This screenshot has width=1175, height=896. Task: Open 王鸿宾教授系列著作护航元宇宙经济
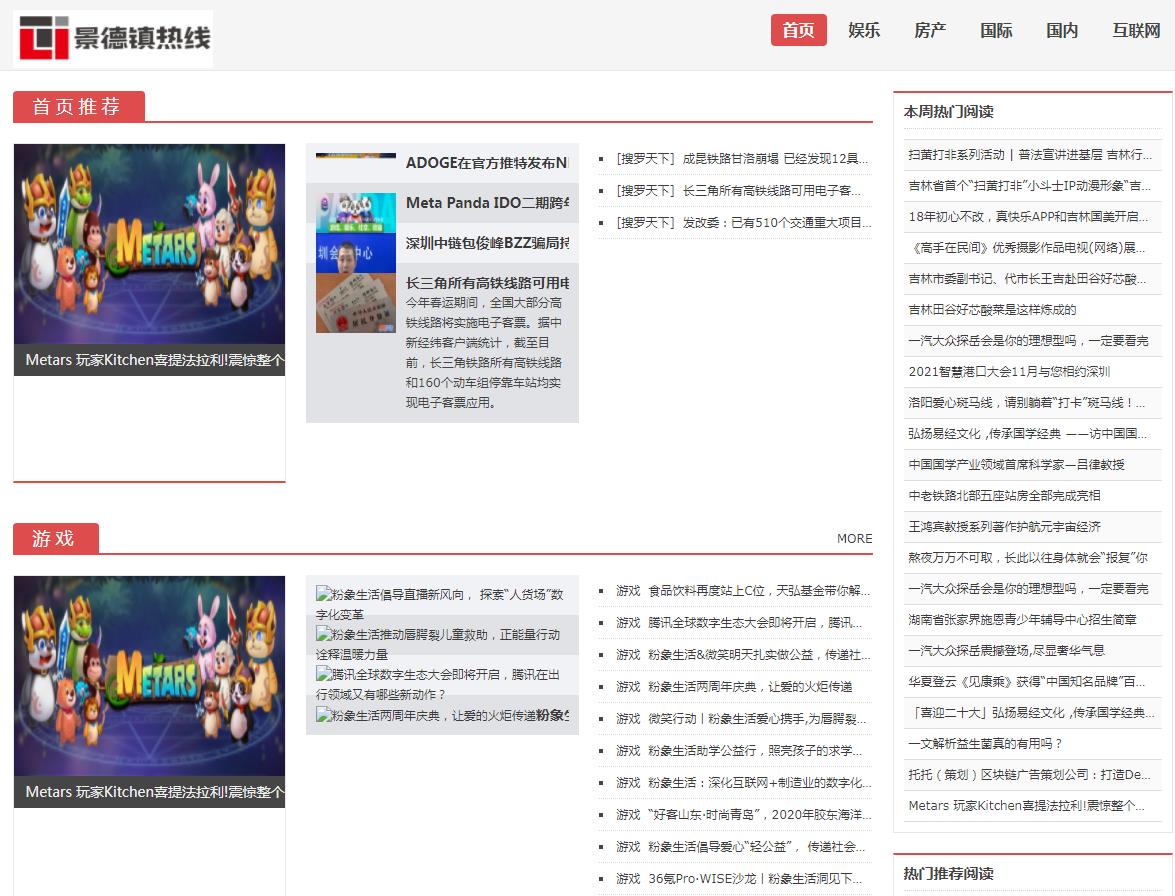pyautogui.click(x=1004, y=527)
